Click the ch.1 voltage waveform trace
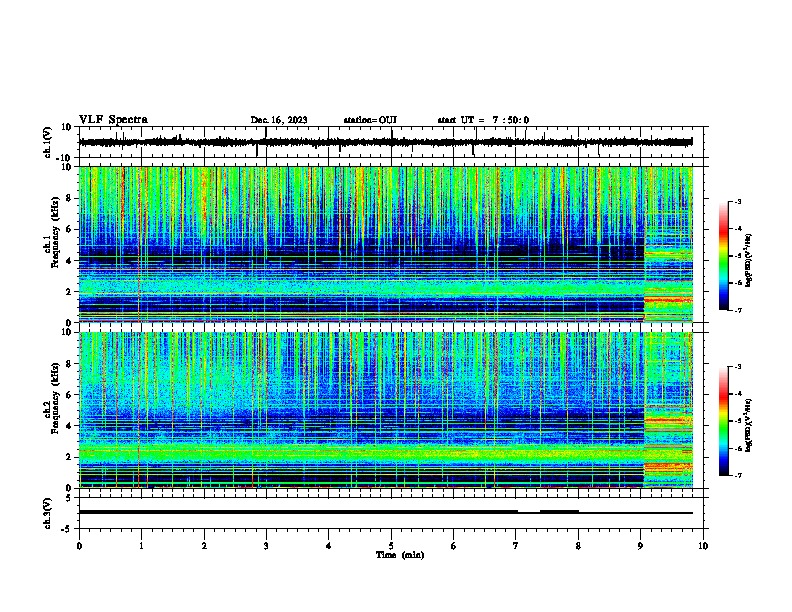Image resolution: width=792 pixels, height=612 pixels. [385, 142]
